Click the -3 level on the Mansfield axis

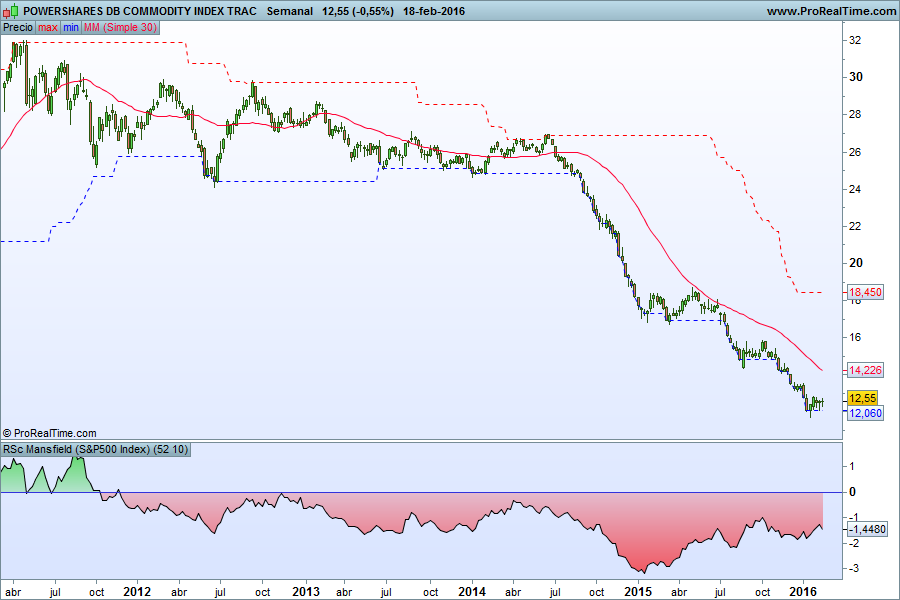pyautogui.click(x=854, y=568)
